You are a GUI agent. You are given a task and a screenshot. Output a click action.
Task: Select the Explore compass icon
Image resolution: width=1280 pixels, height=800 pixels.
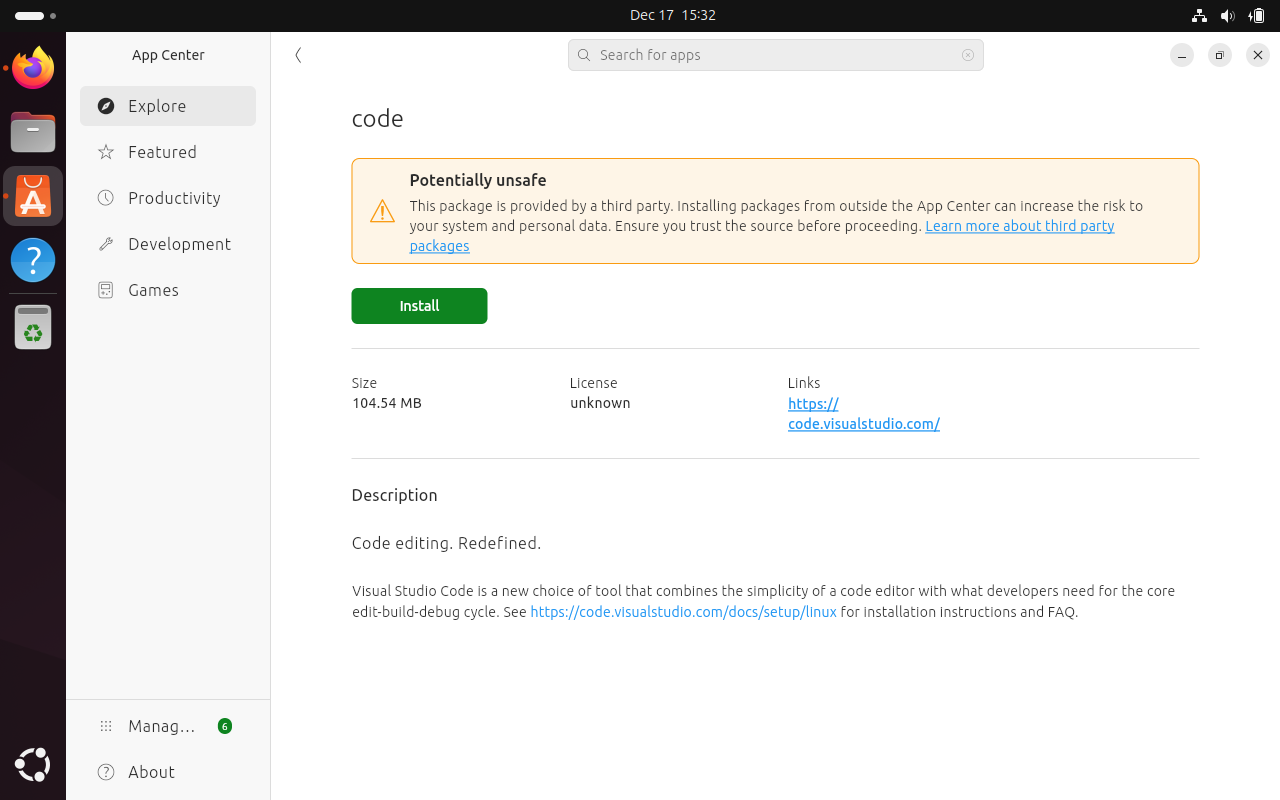point(105,105)
